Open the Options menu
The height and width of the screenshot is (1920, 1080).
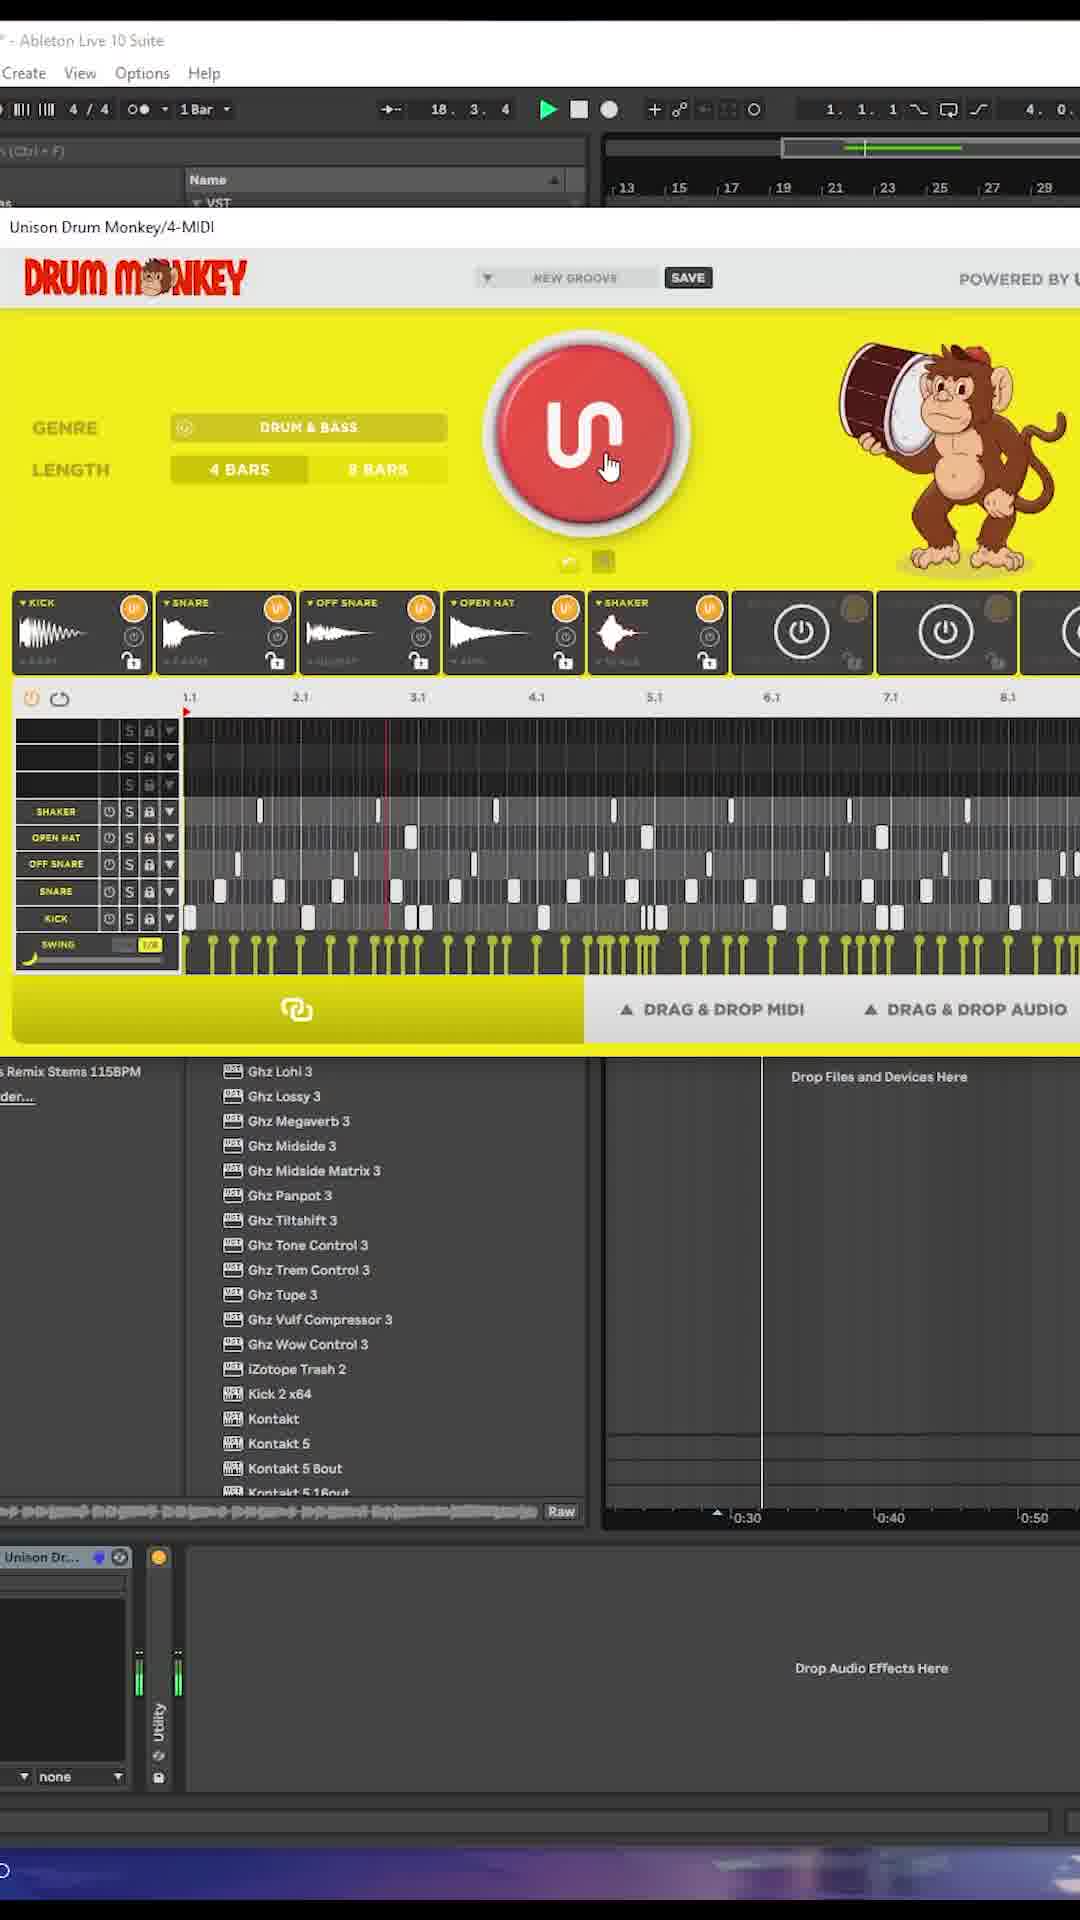tap(142, 73)
